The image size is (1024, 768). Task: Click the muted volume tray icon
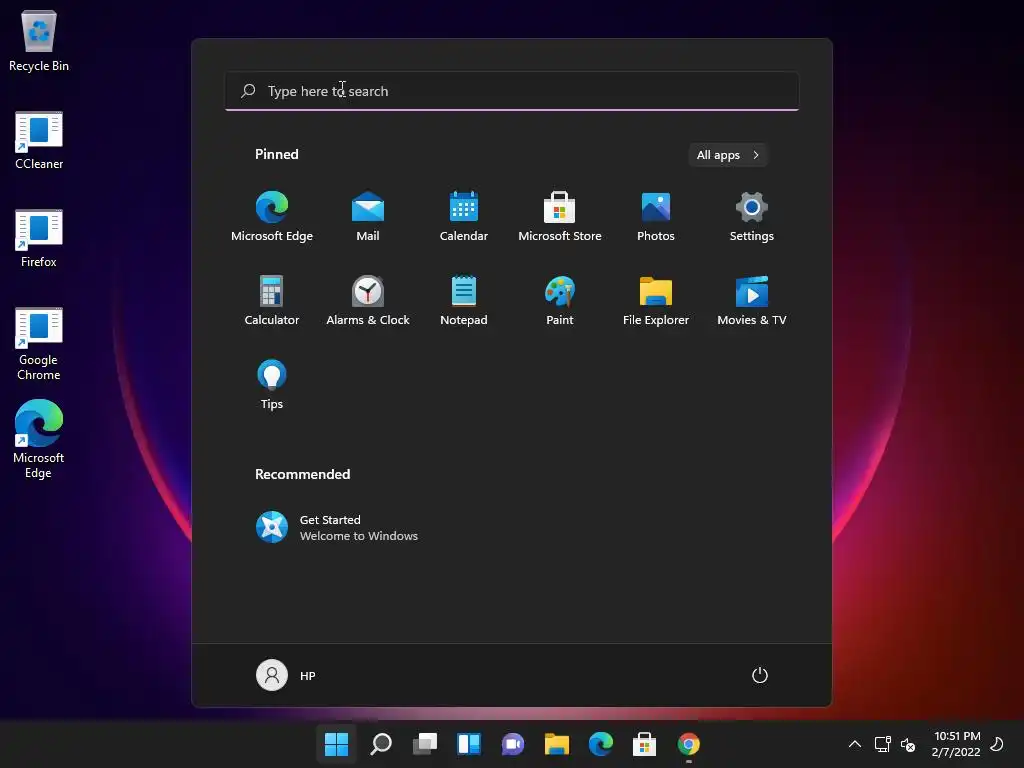(x=908, y=744)
